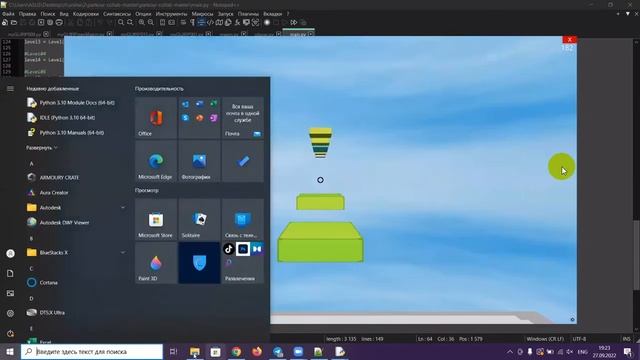640x360 pixels.
Task: Open Pictures icon in Start left rail
Action: point(11,293)
